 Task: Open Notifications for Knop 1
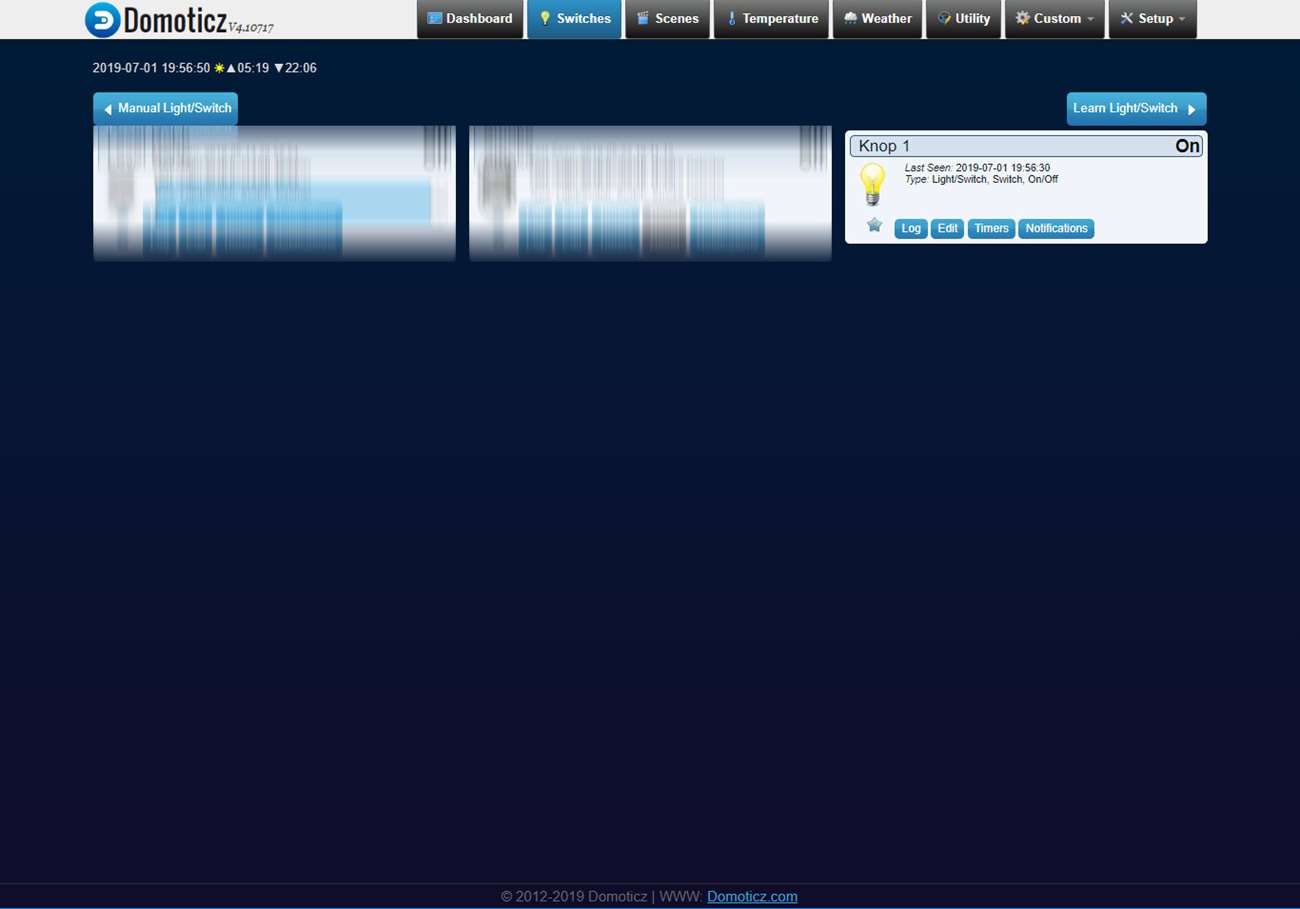[x=1056, y=229]
